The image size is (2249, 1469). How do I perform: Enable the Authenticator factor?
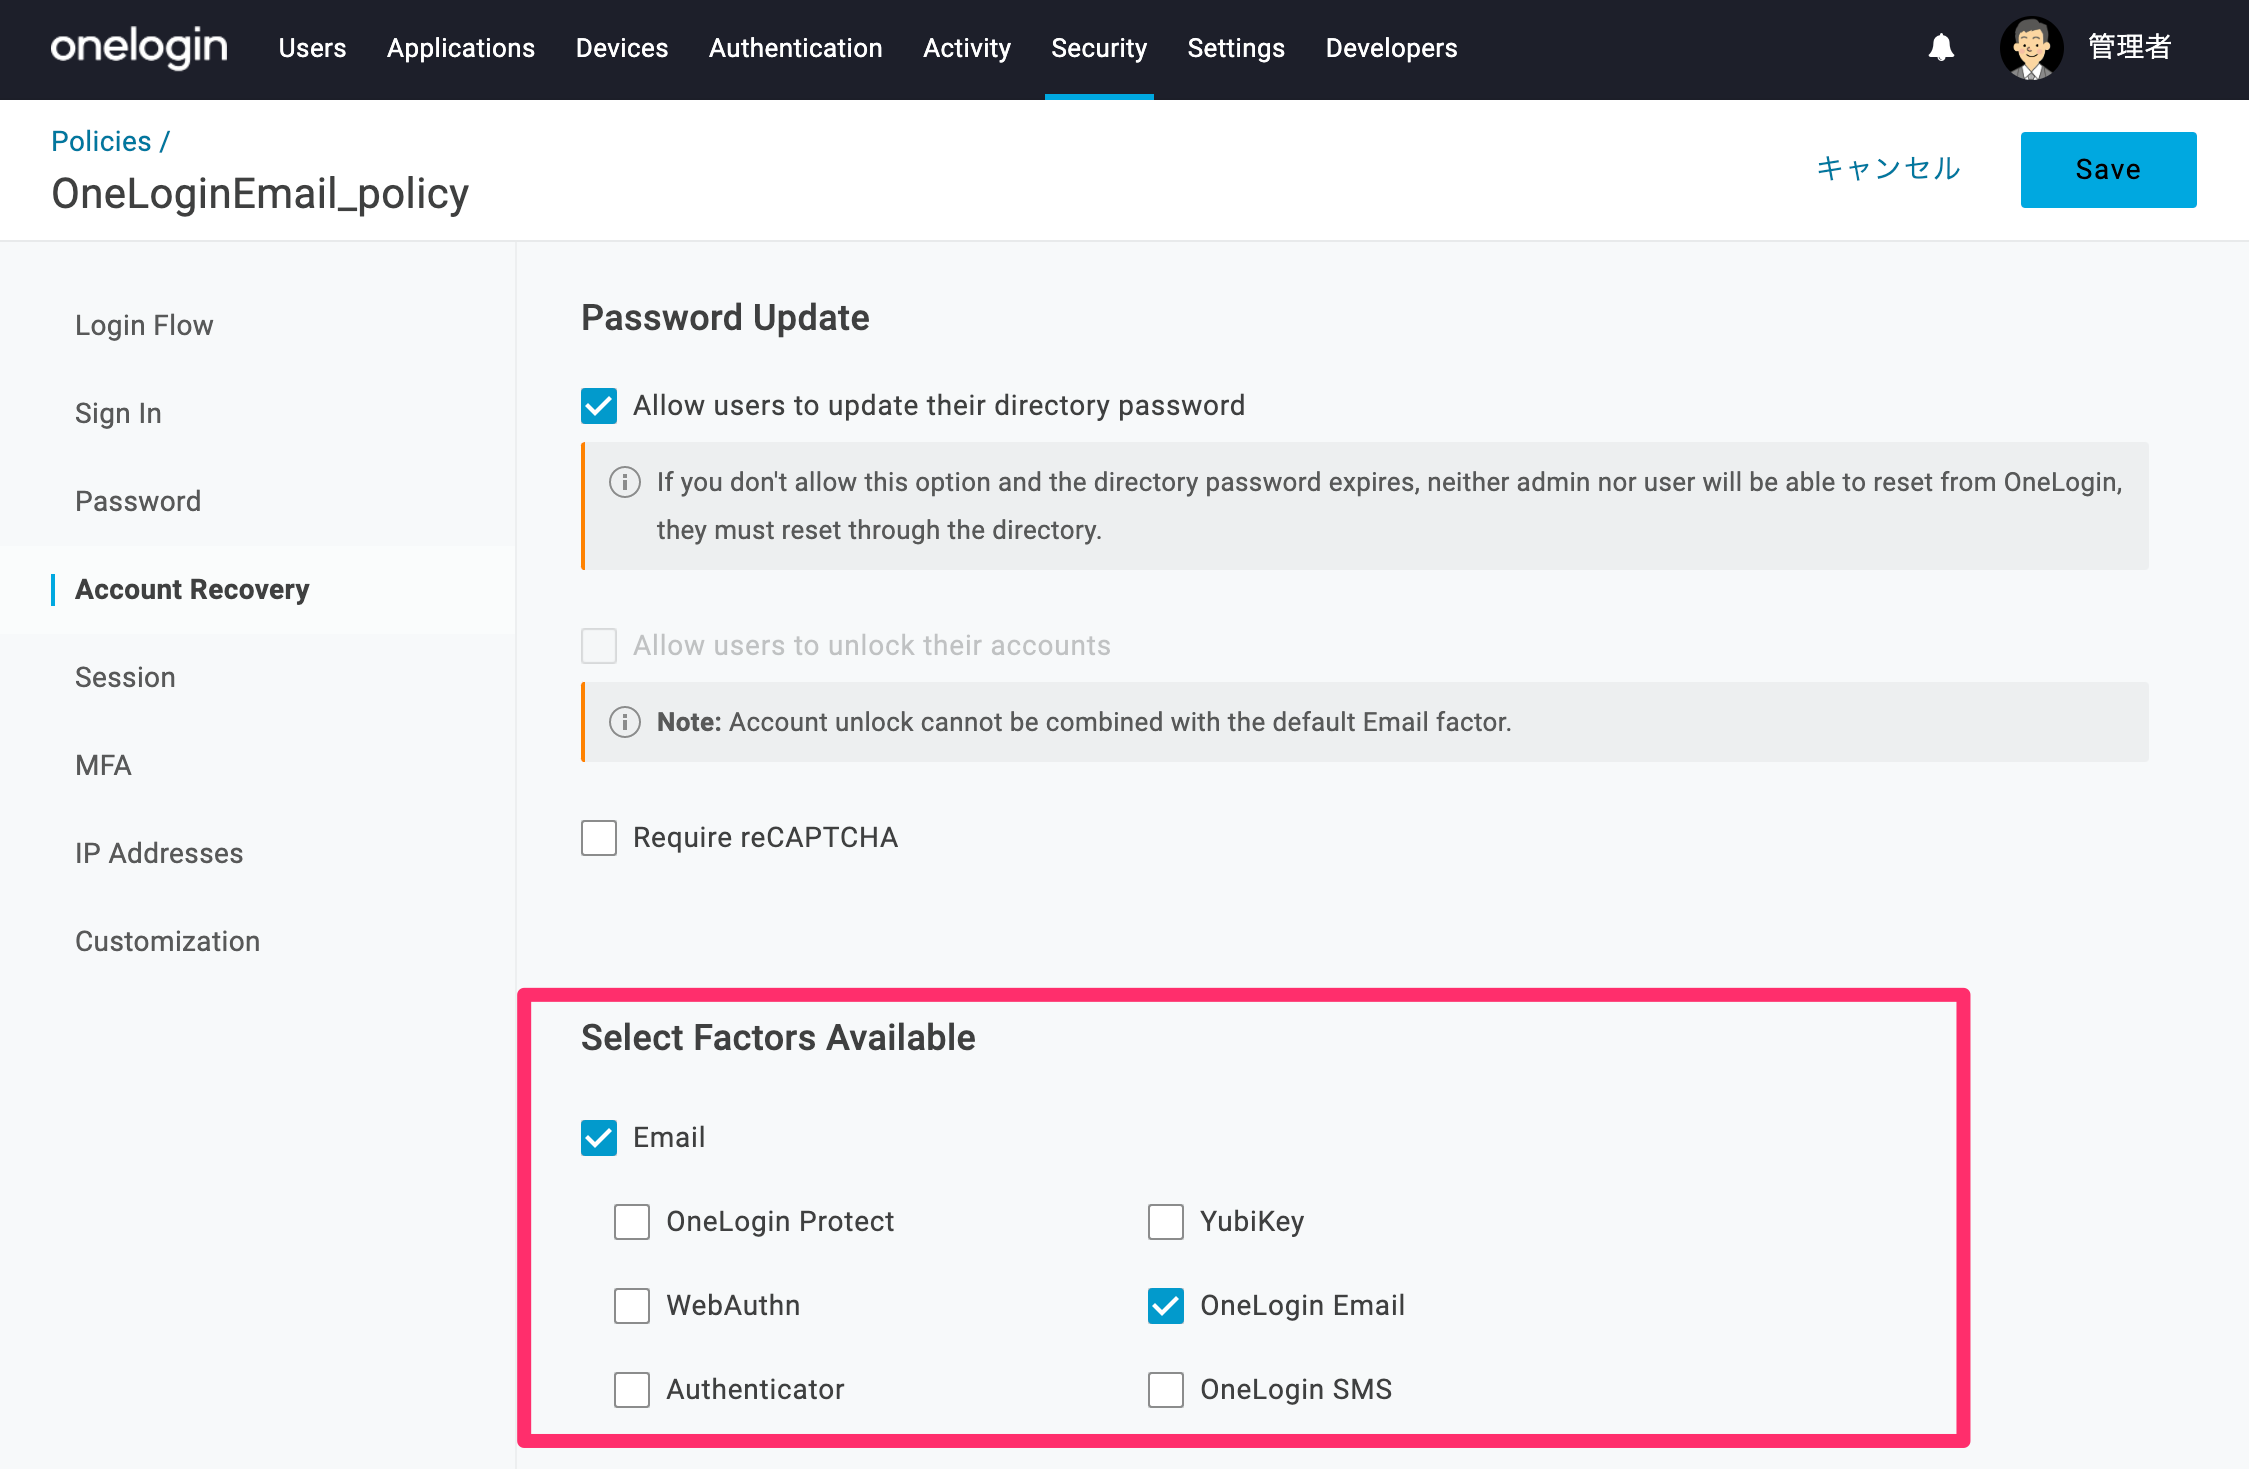pyautogui.click(x=632, y=1390)
